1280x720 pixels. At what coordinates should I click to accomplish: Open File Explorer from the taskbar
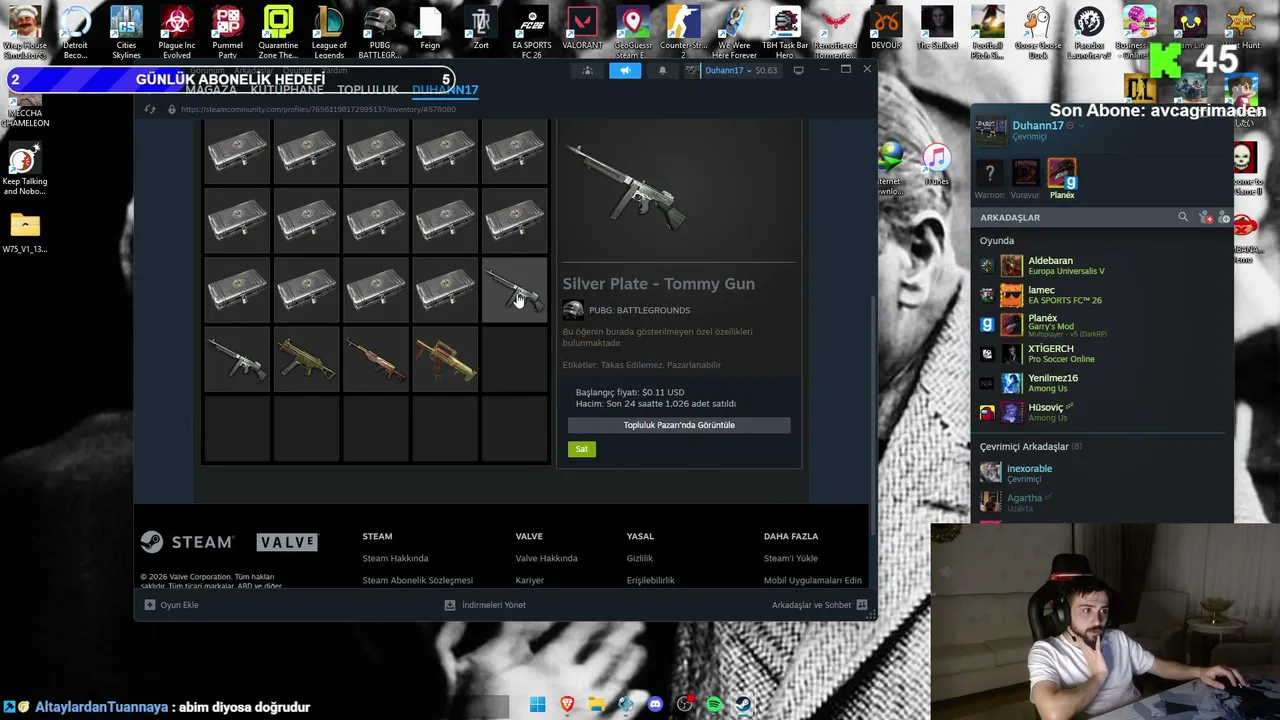click(596, 705)
